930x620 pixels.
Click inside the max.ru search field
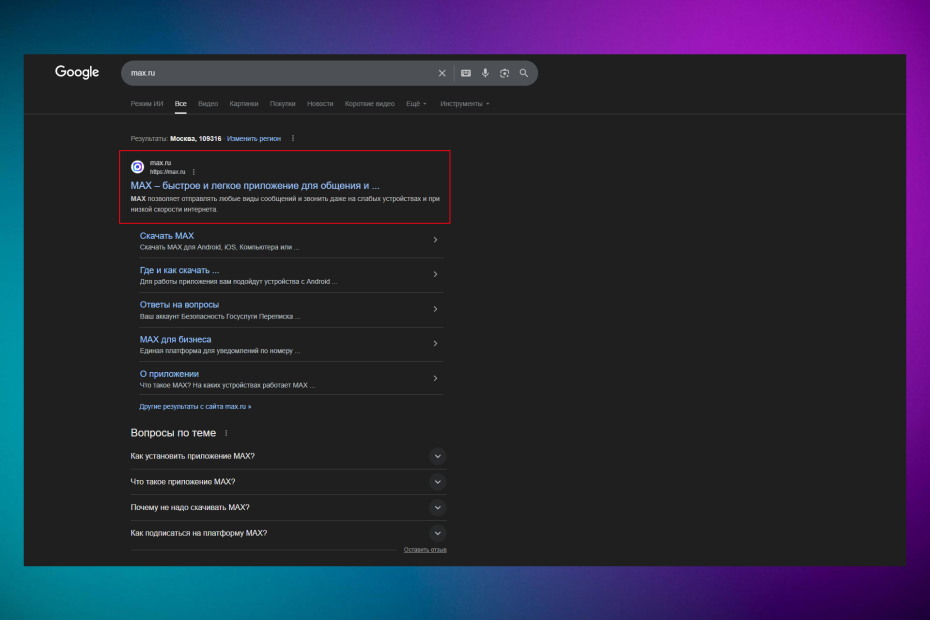(280, 73)
